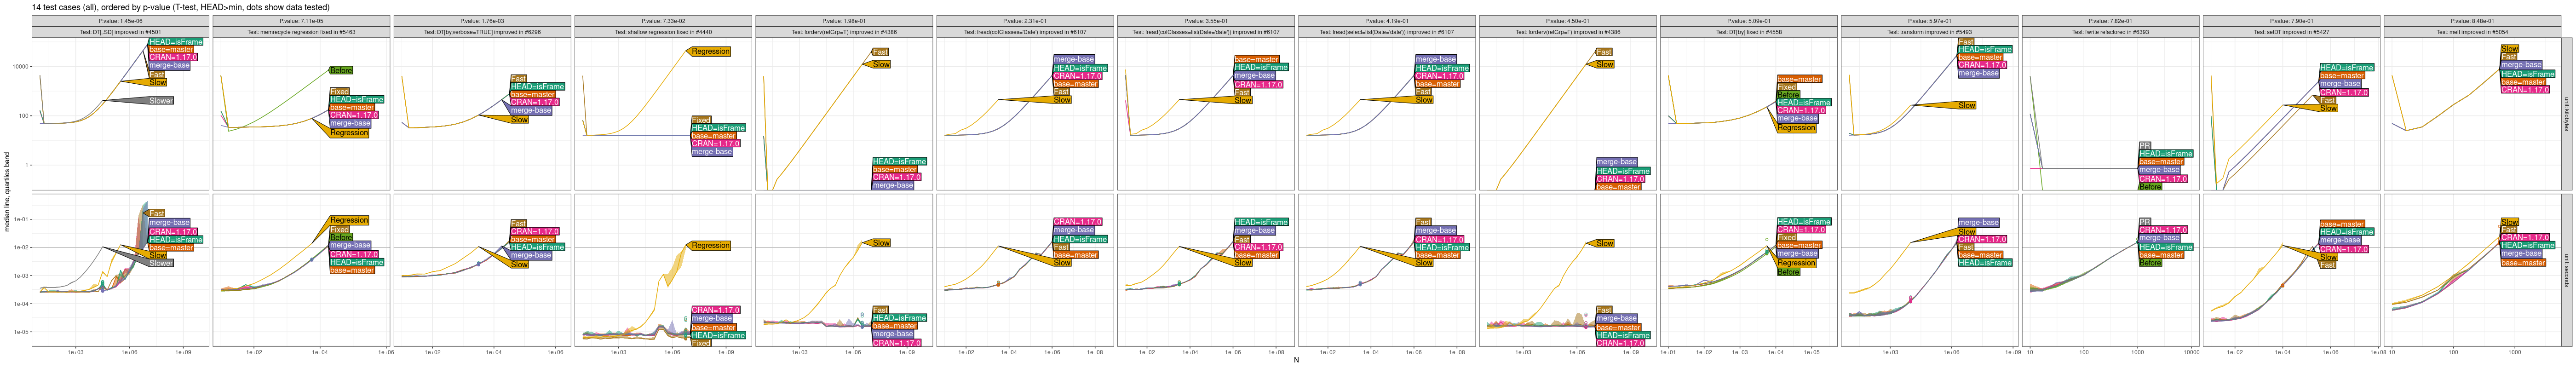Screen dimensions: 2576x368
Task: Click Regression label in shallow regression kilobytes panel
Action: click(x=710, y=51)
